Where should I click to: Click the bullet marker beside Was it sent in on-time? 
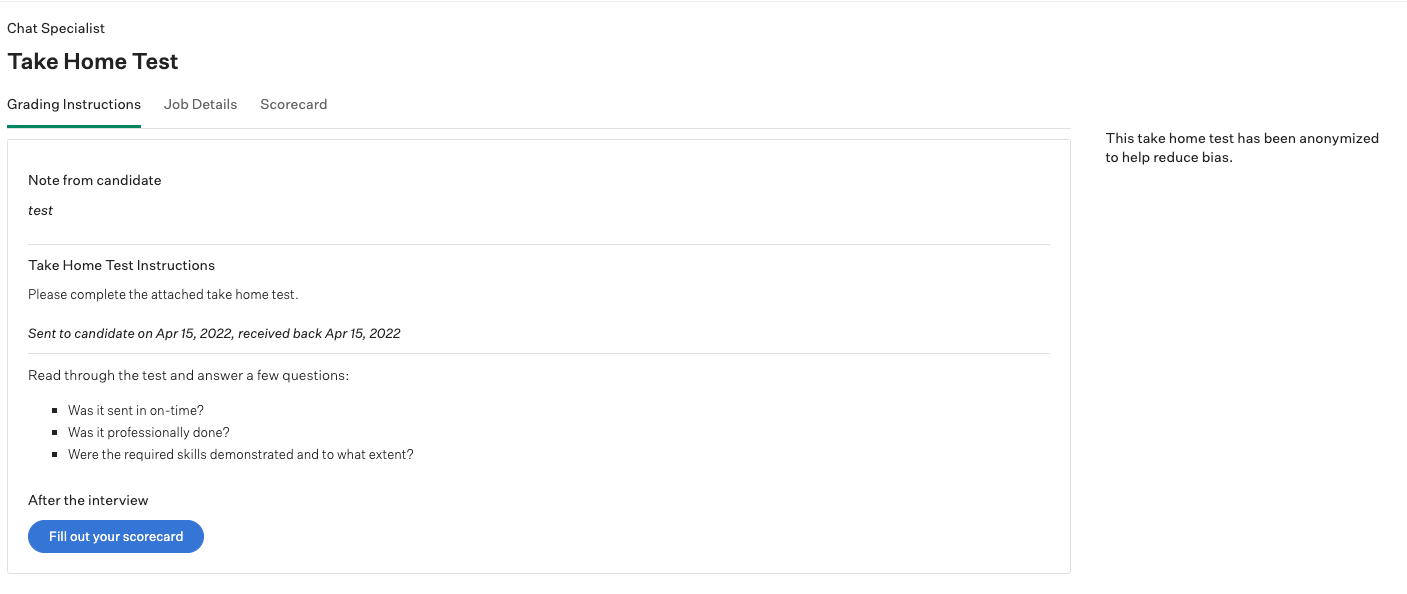[55, 411]
